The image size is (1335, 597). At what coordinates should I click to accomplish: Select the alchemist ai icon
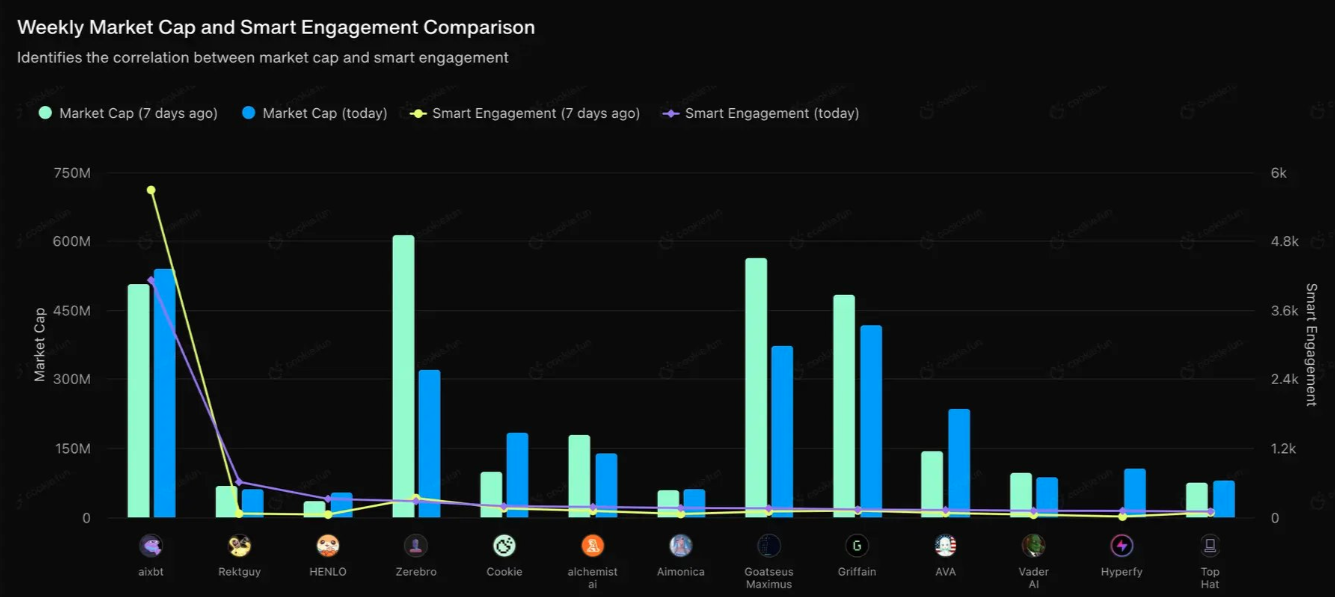click(593, 546)
